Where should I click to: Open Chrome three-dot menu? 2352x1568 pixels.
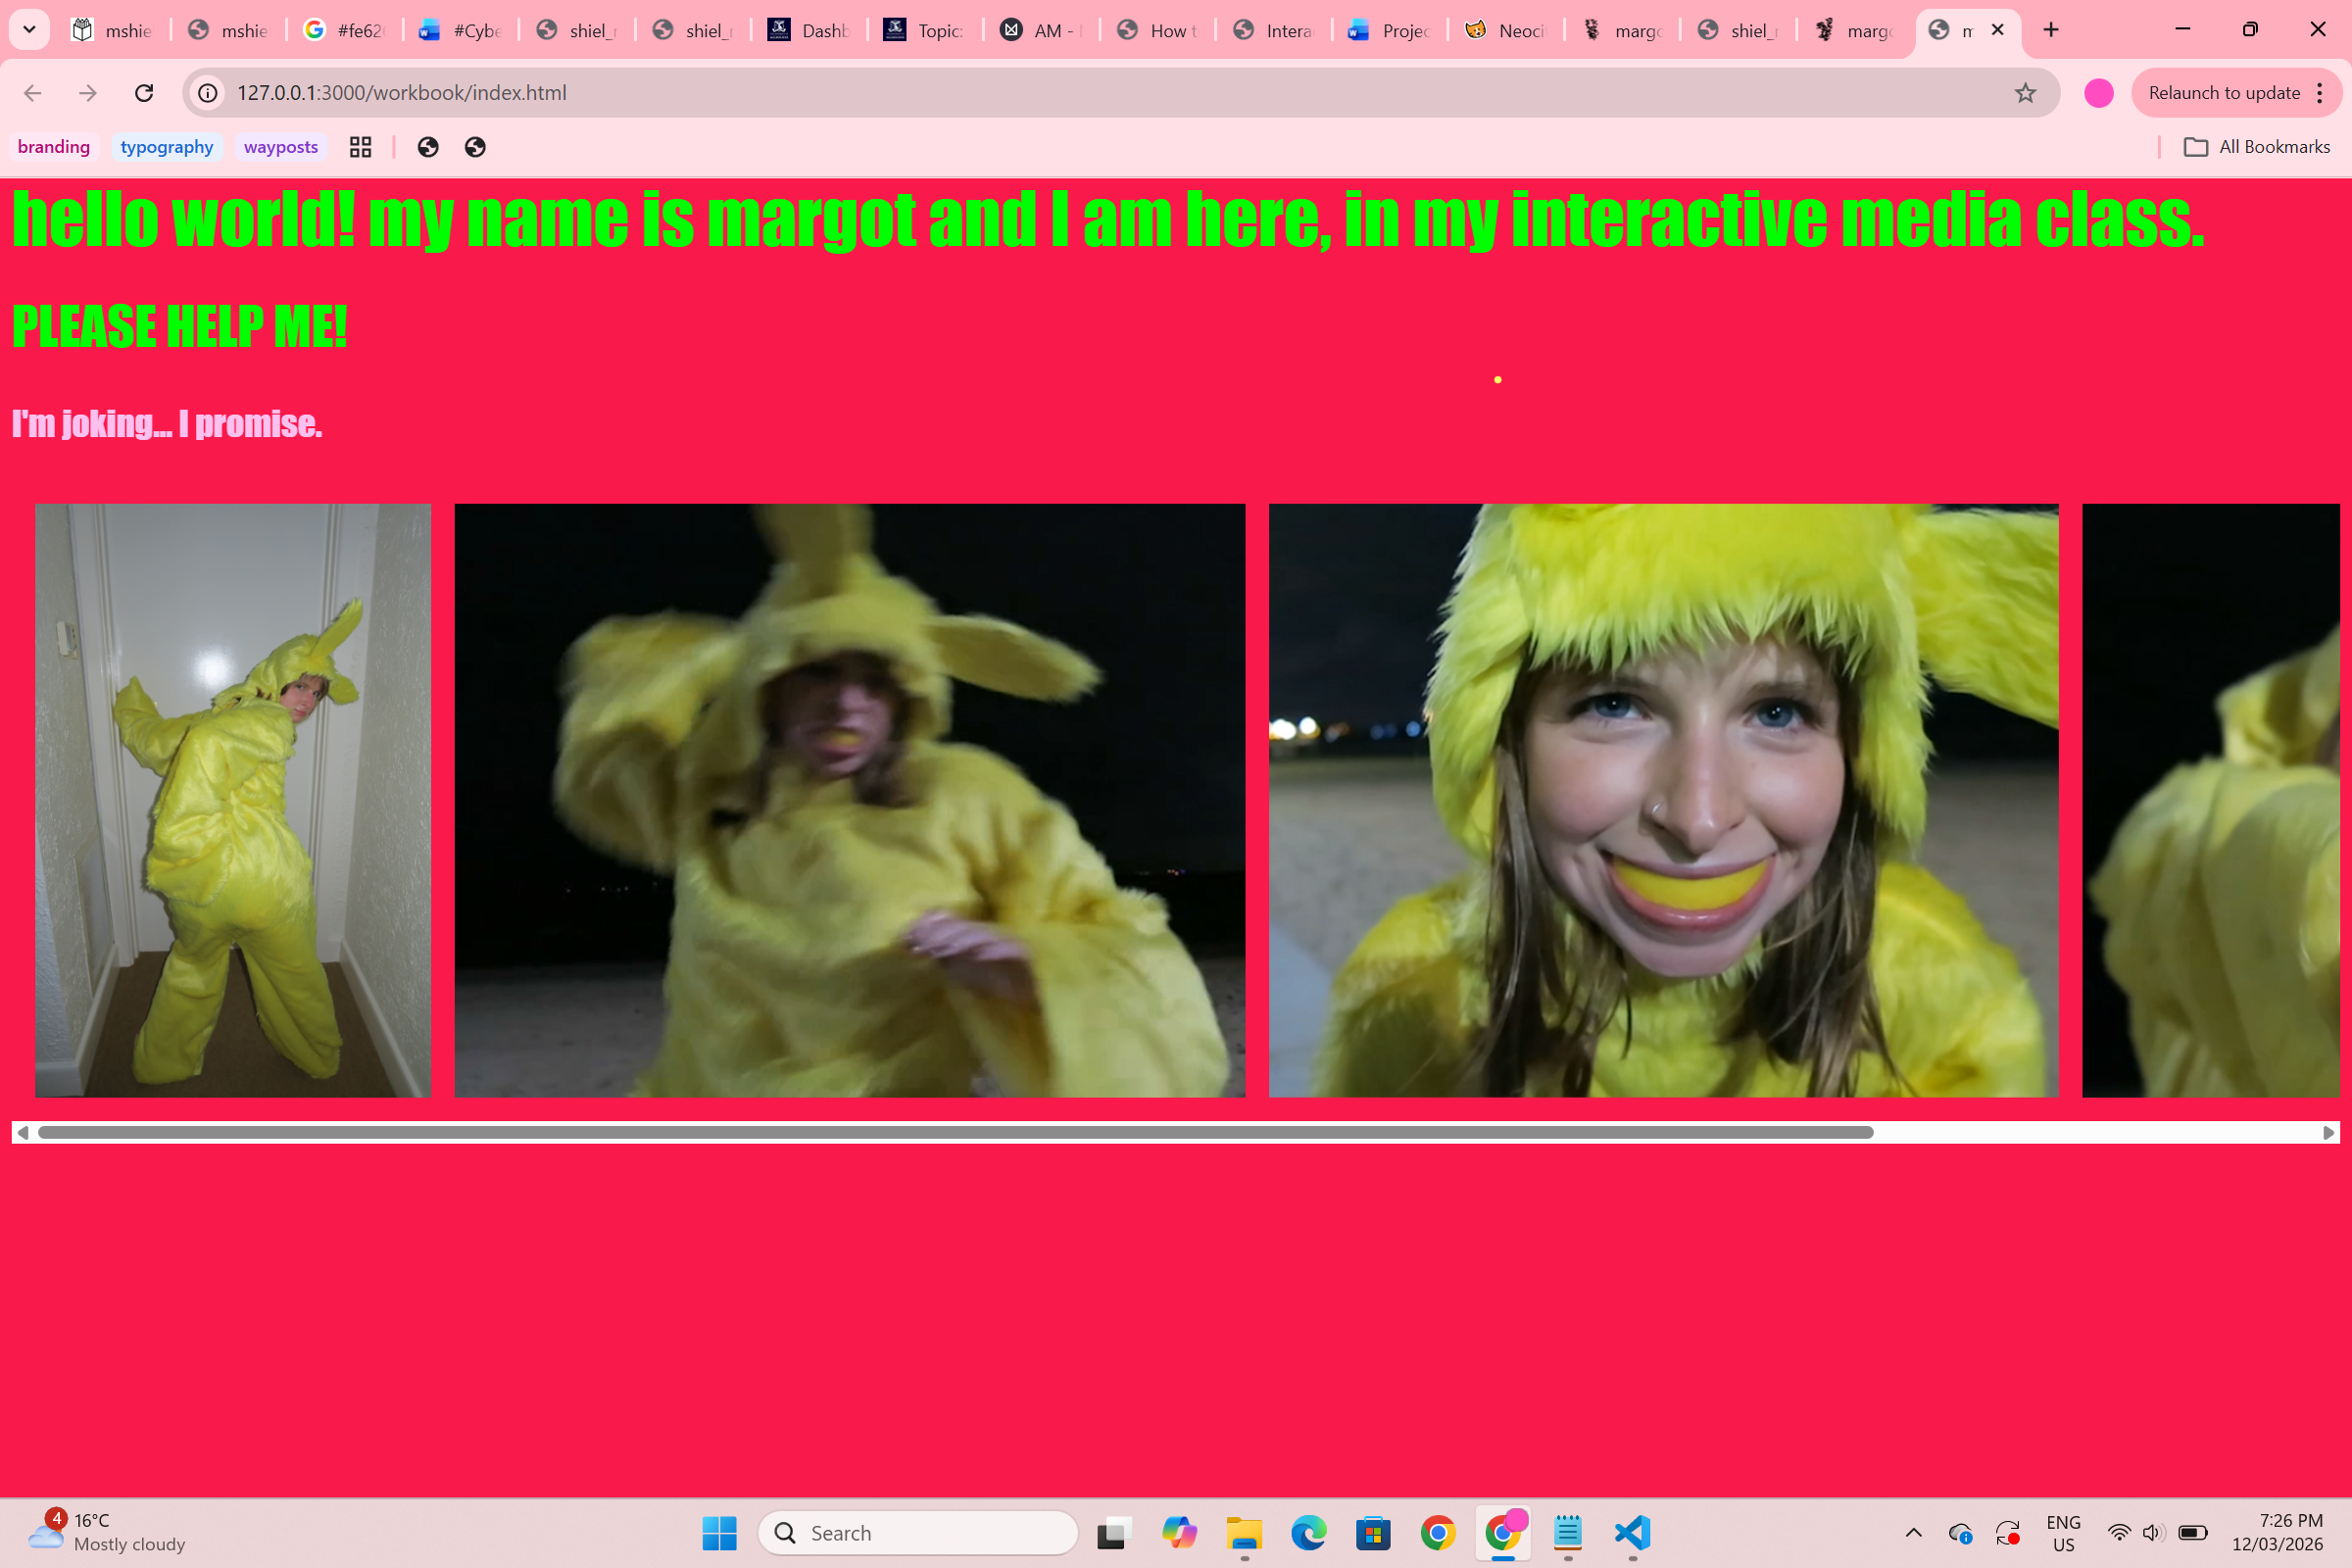(x=2320, y=93)
